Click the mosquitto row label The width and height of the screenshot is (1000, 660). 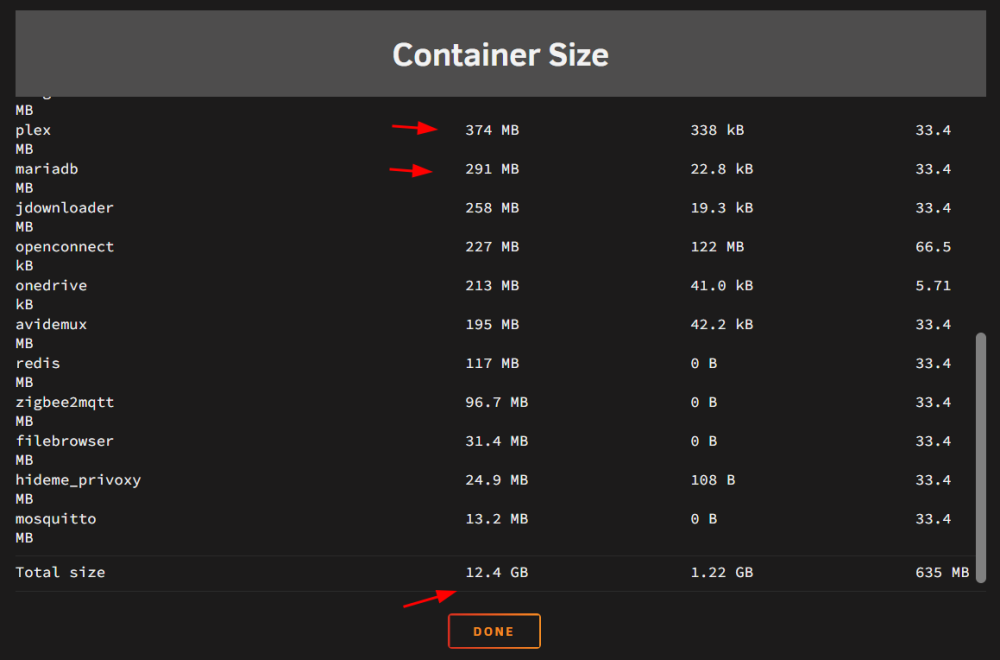[55, 519]
